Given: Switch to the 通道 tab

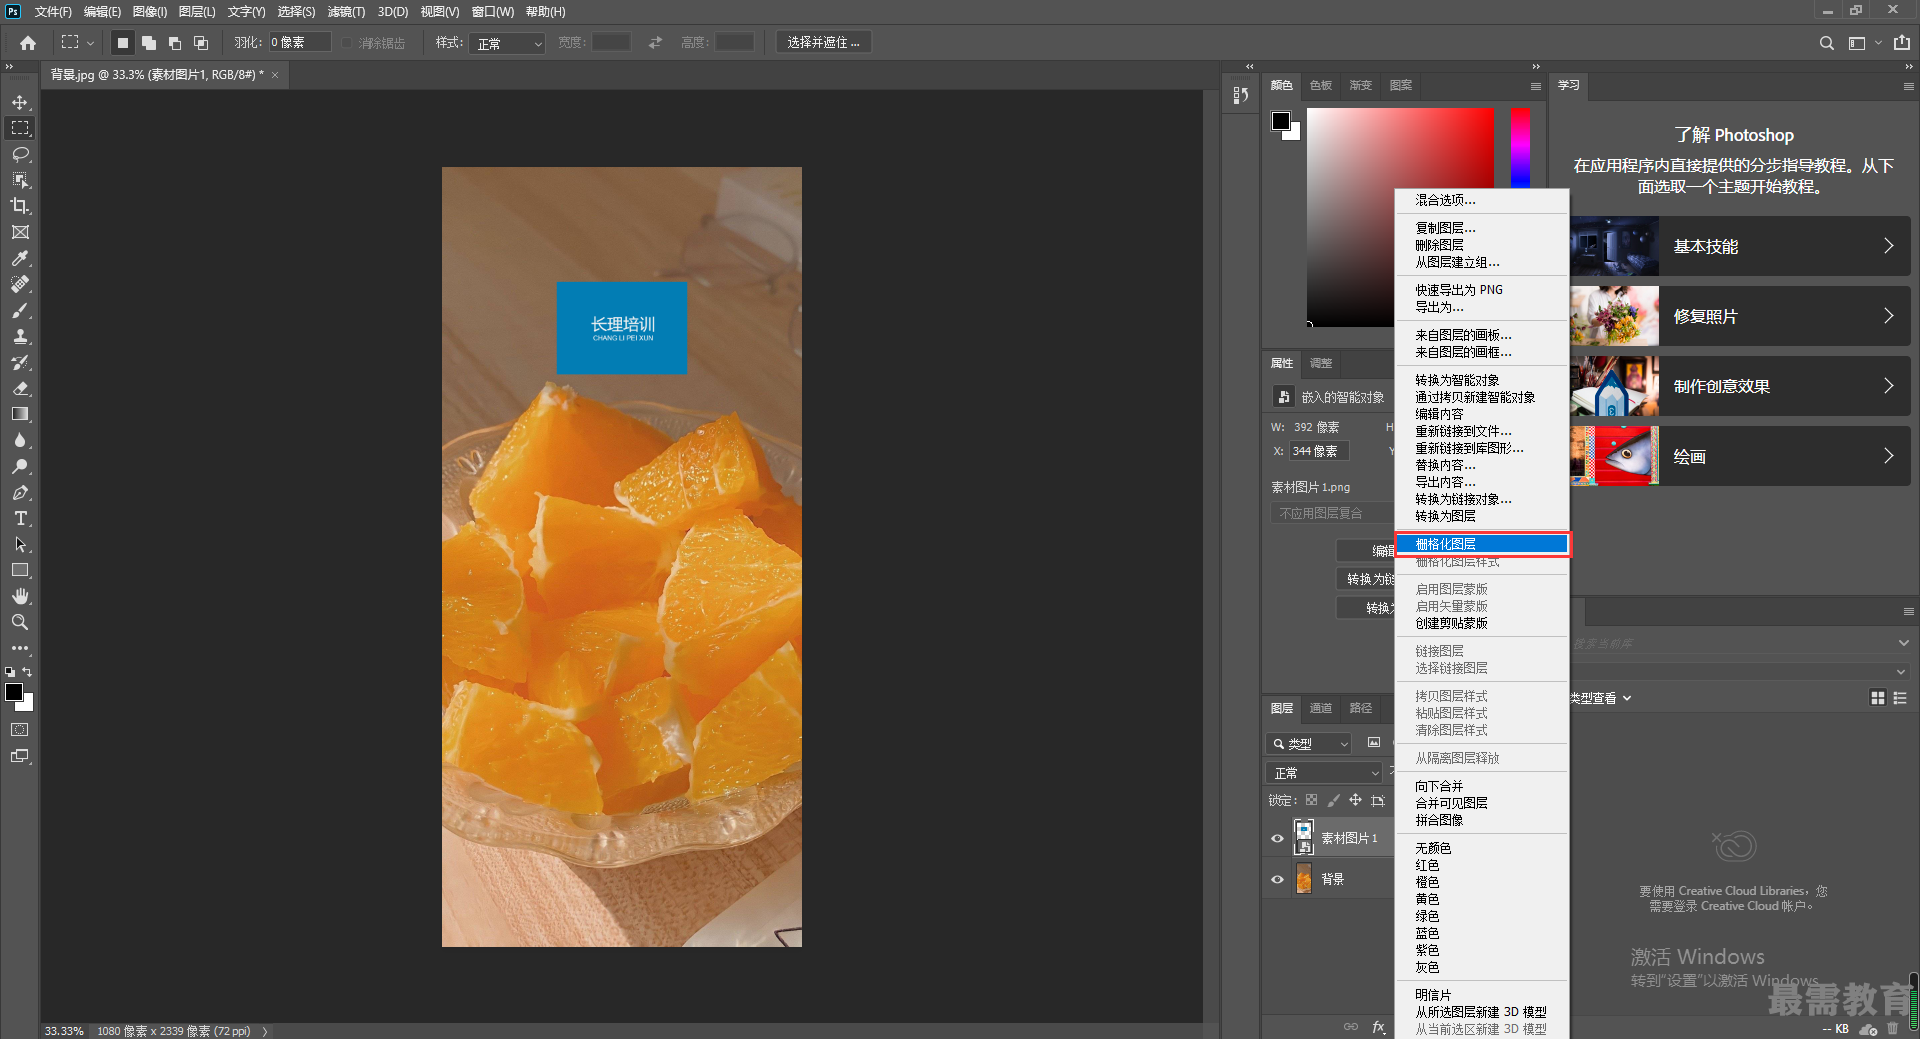Looking at the screenshot, I should click(1320, 708).
